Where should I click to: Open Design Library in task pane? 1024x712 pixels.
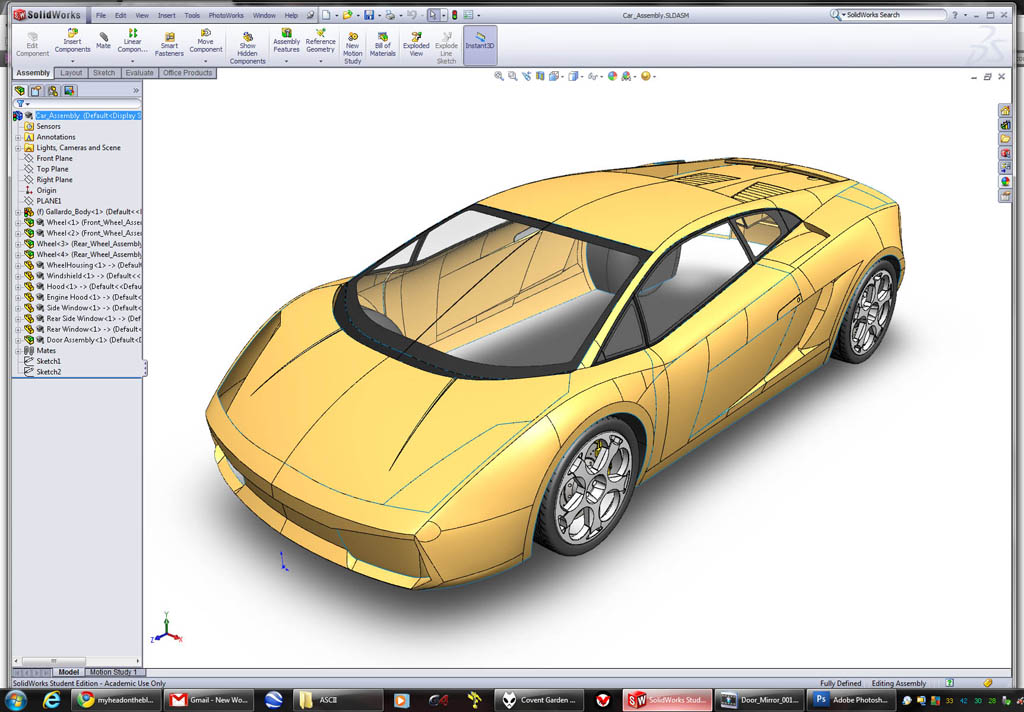[1005, 125]
